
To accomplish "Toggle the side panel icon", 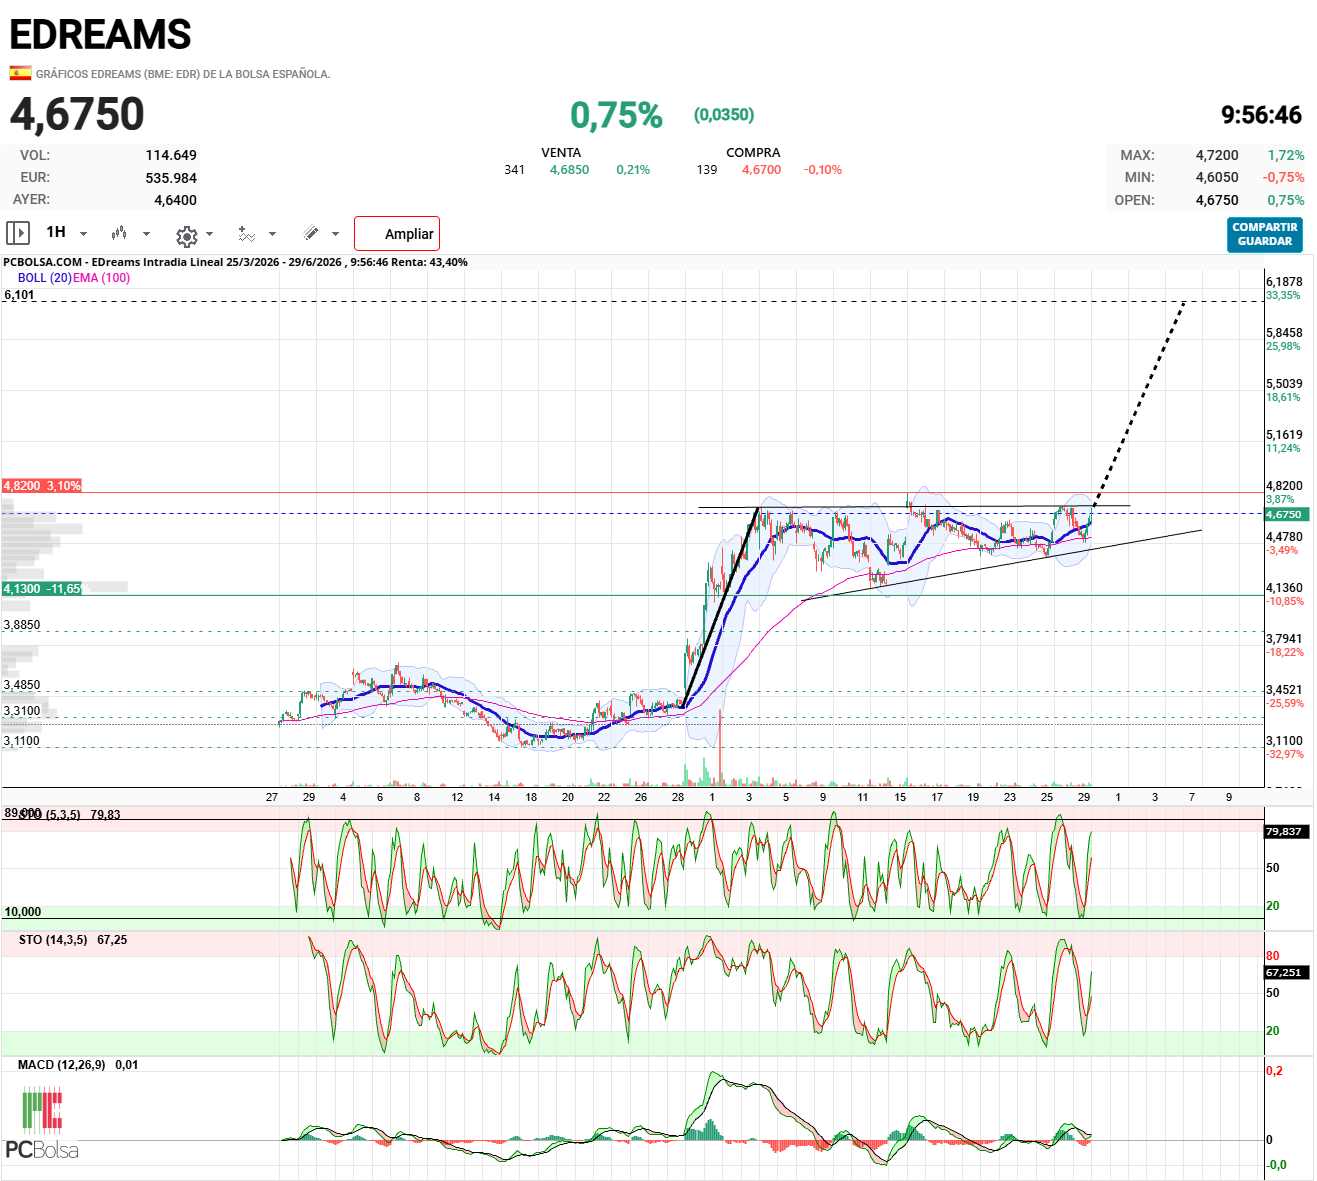I will [18, 233].
